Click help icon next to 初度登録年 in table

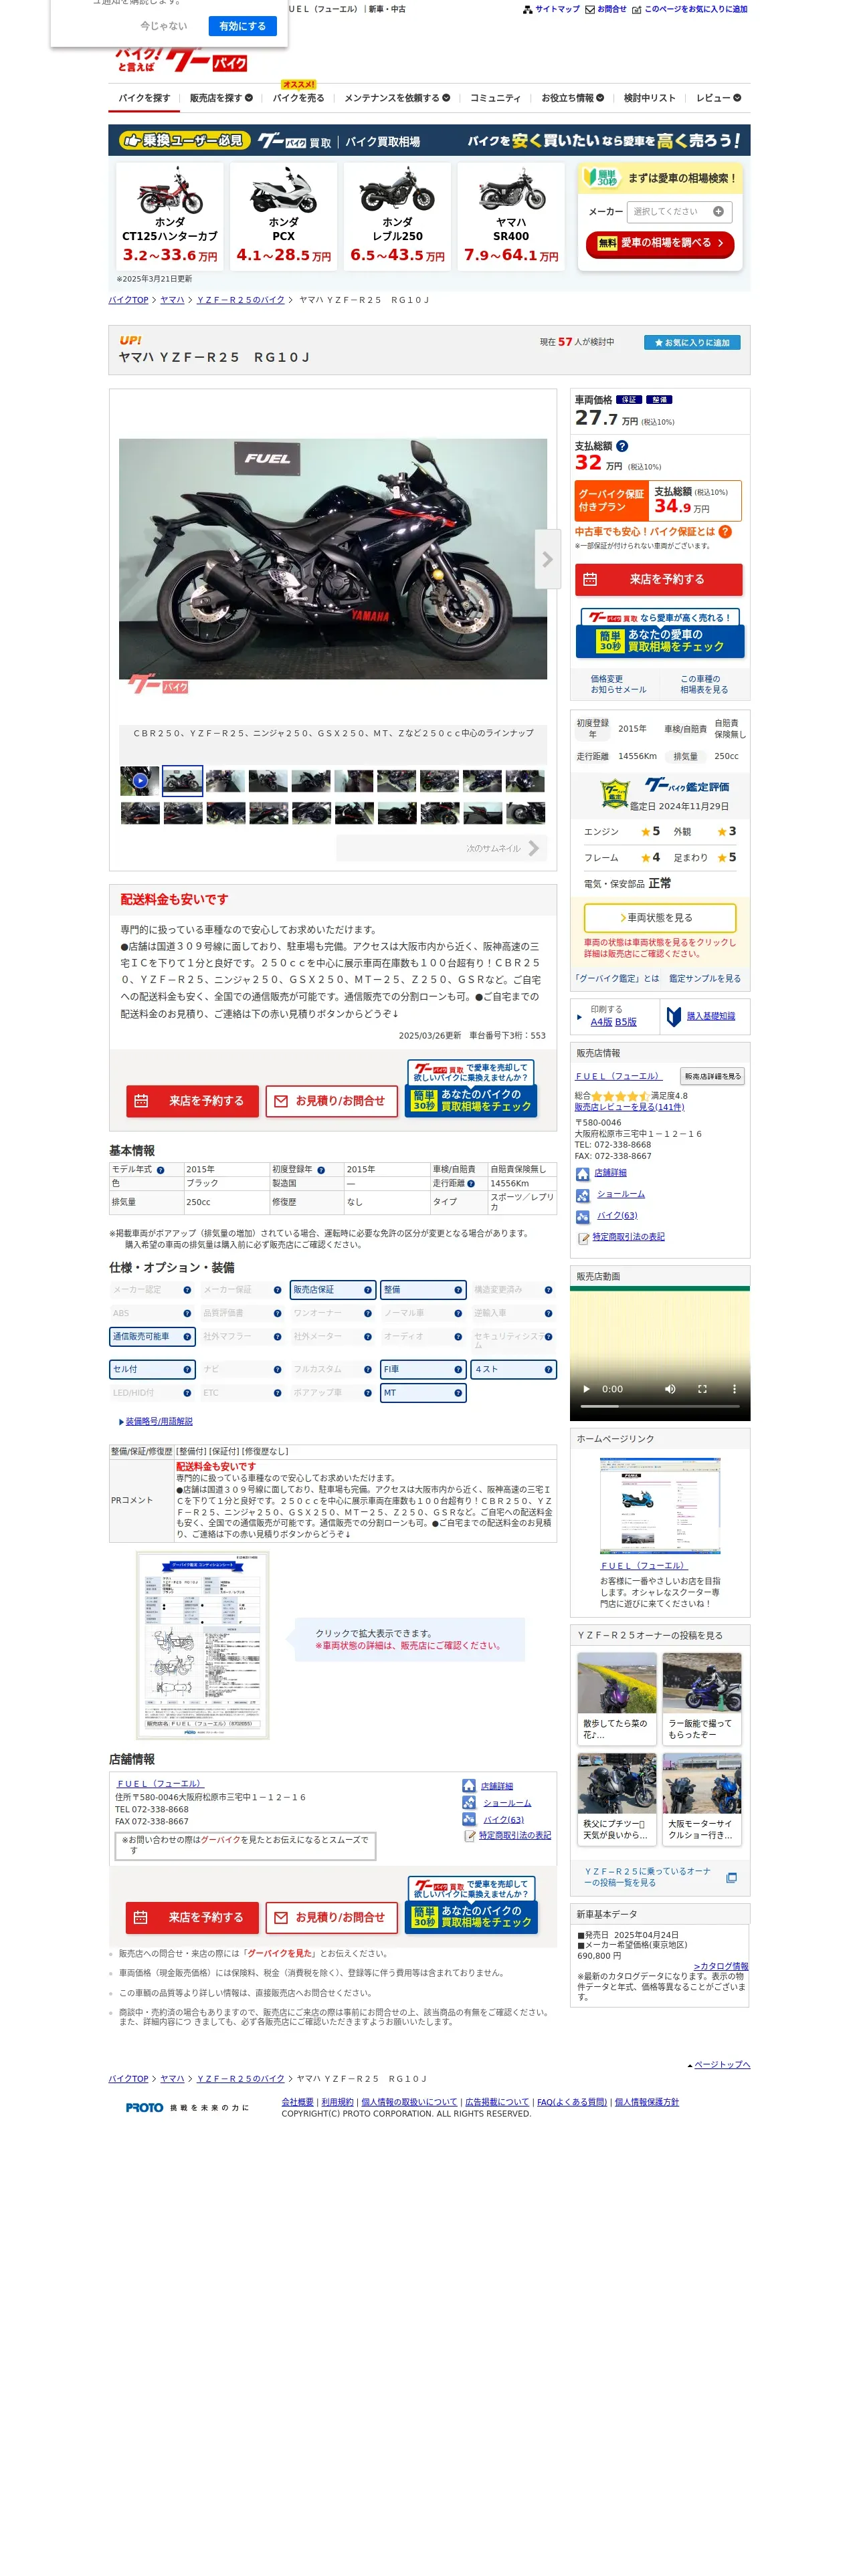click(x=322, y=1169)
